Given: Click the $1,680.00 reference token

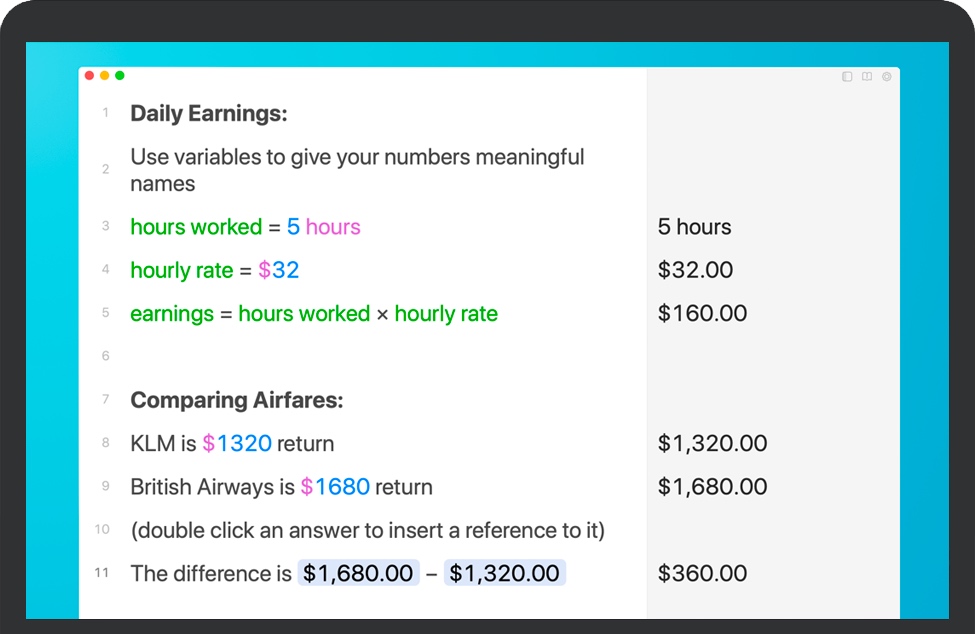Looking at the screenshot, I should point(358,573).
